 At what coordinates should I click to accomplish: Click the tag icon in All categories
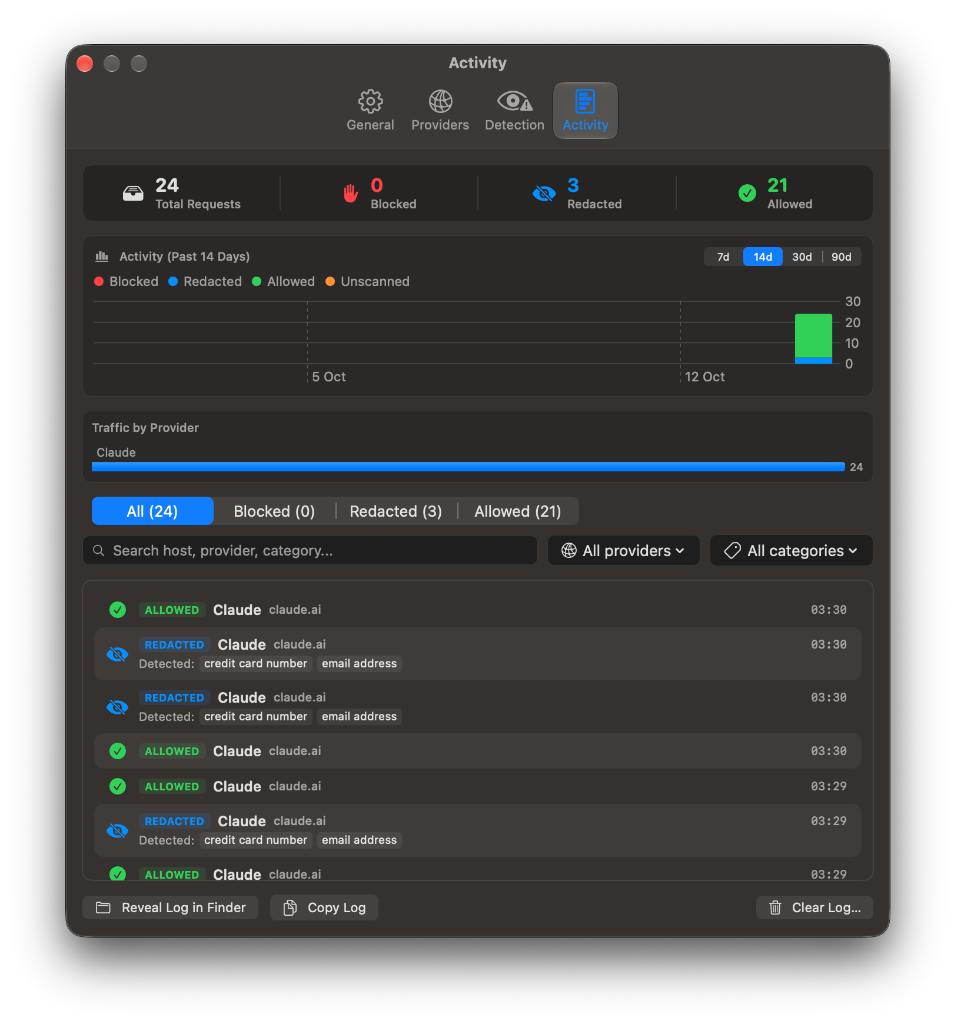[732, 551]
